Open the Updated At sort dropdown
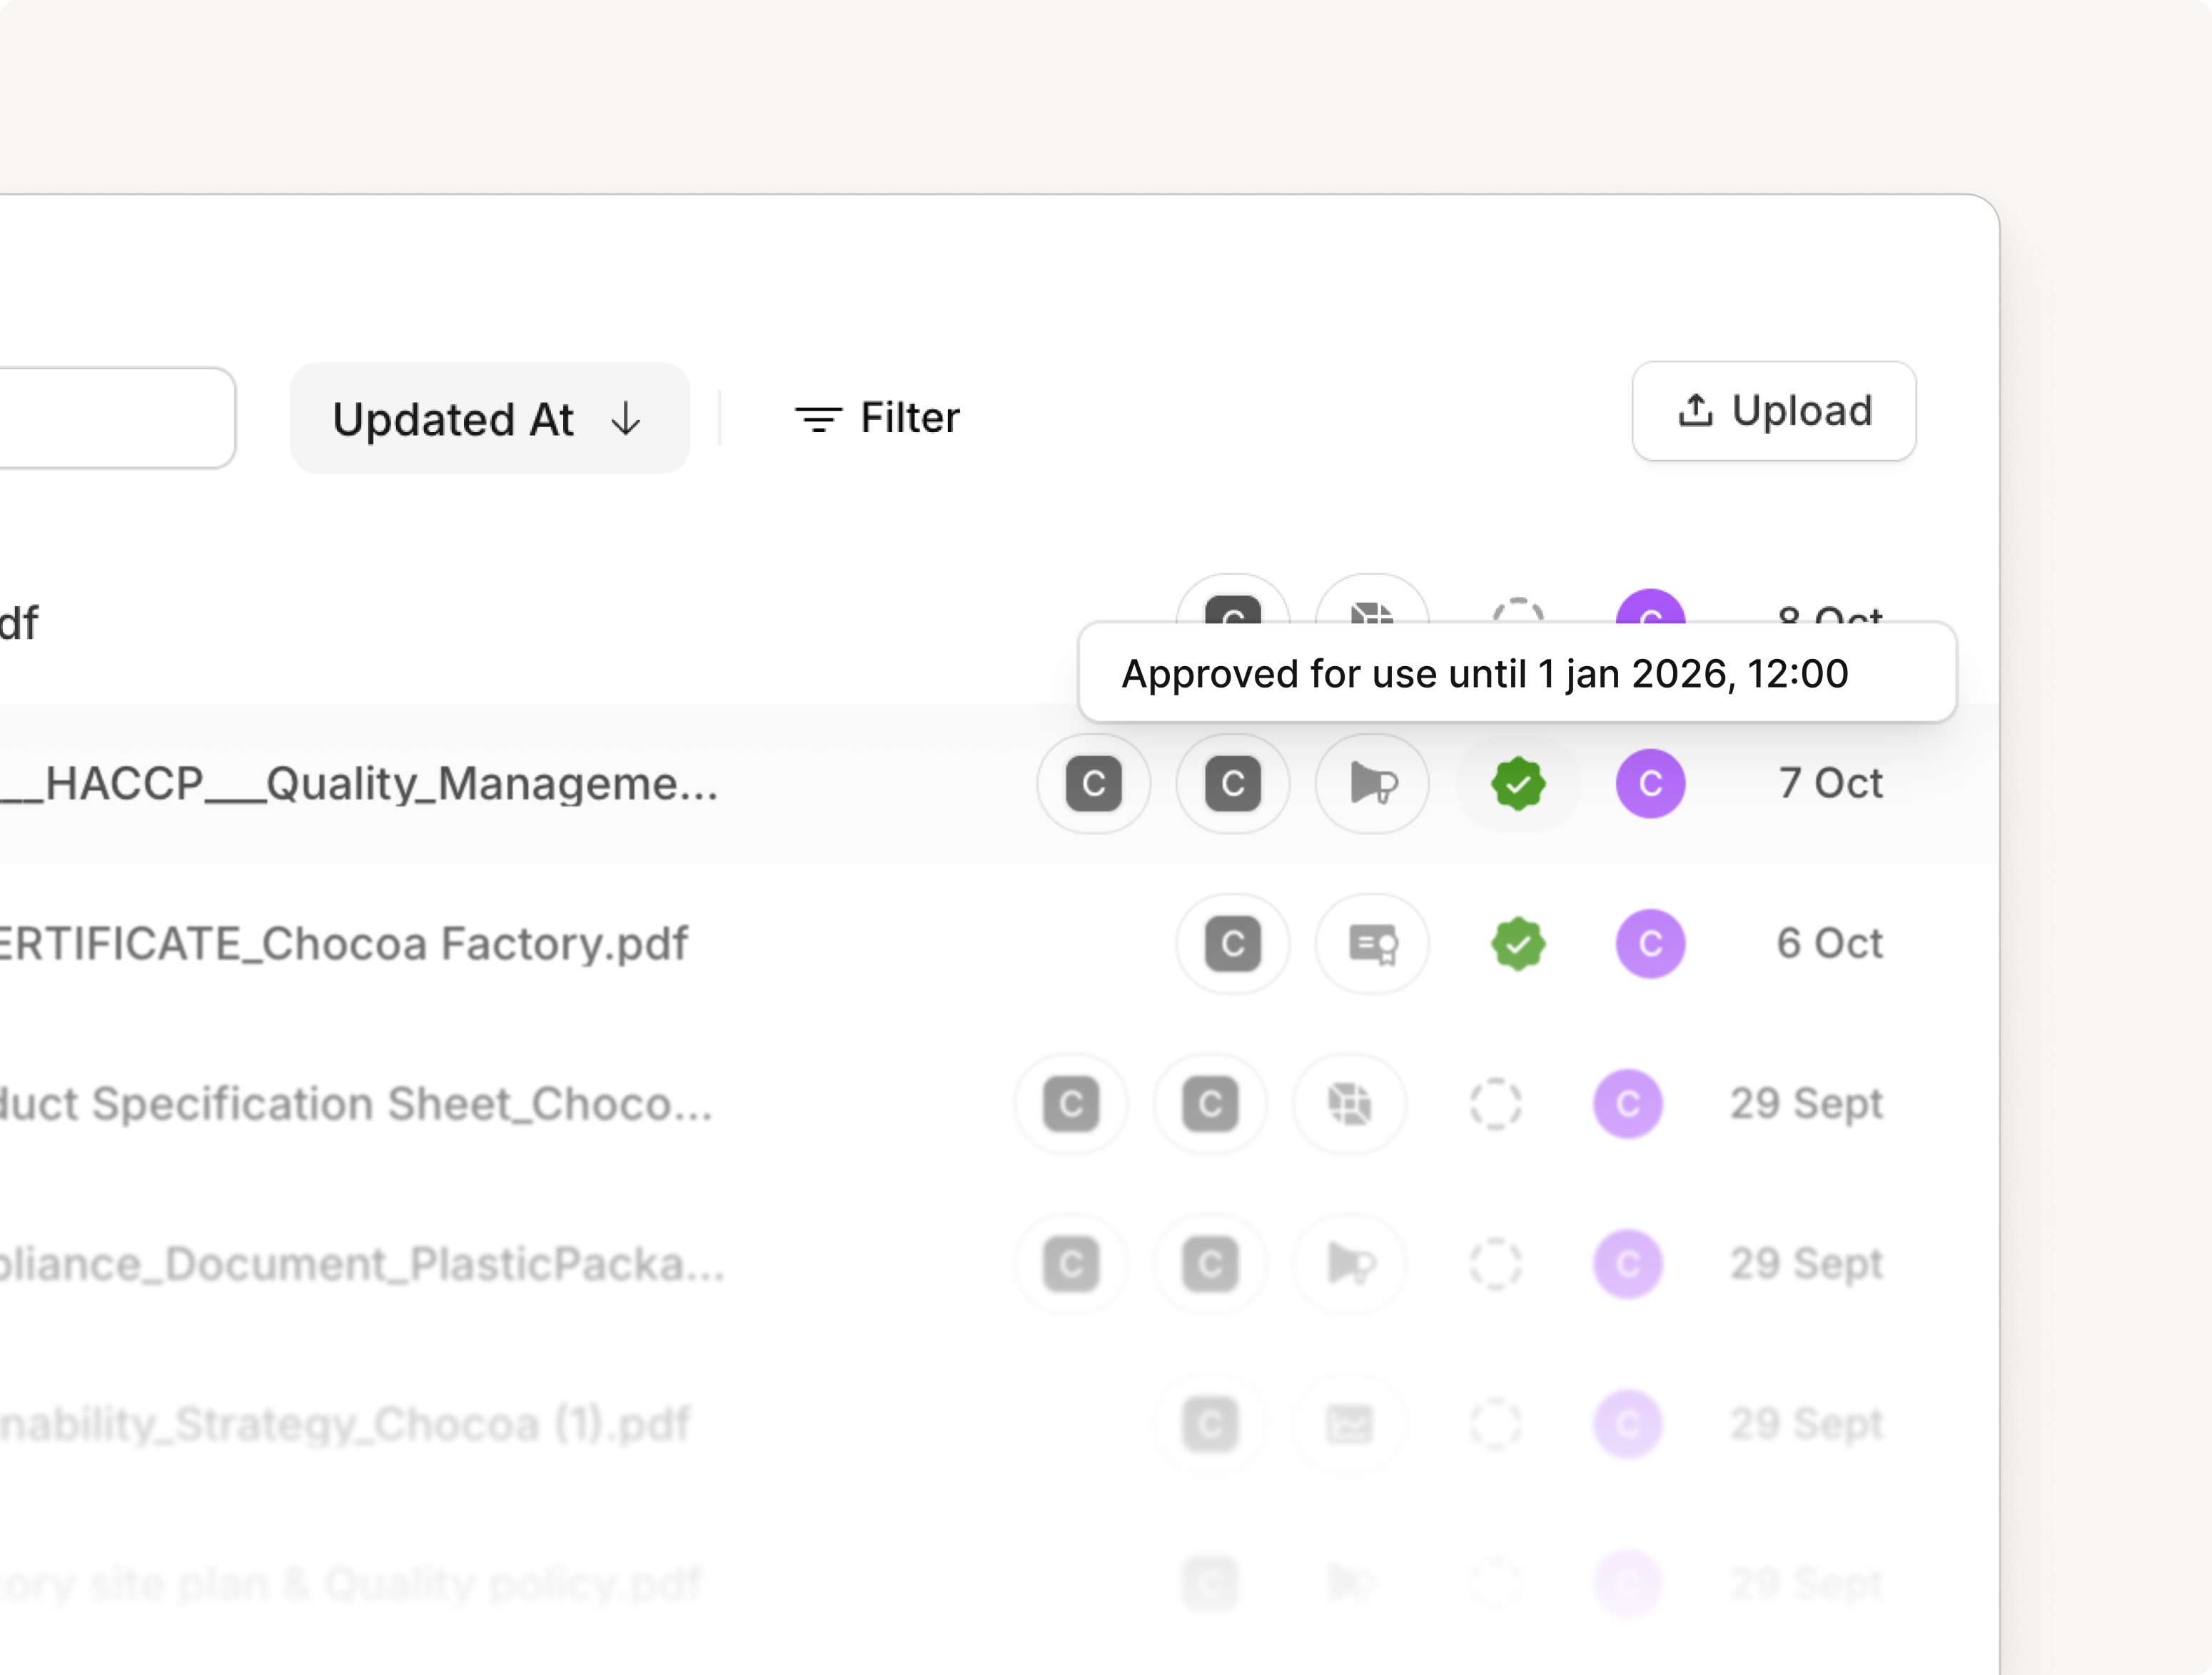This screenshot has height=1675, width=2212. click(489, 418)
